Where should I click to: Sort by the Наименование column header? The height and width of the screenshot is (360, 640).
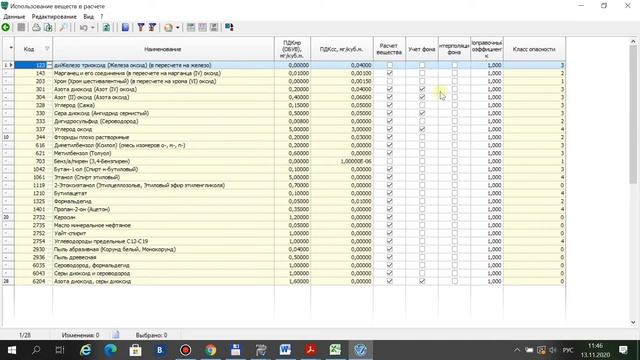point(163,49)
